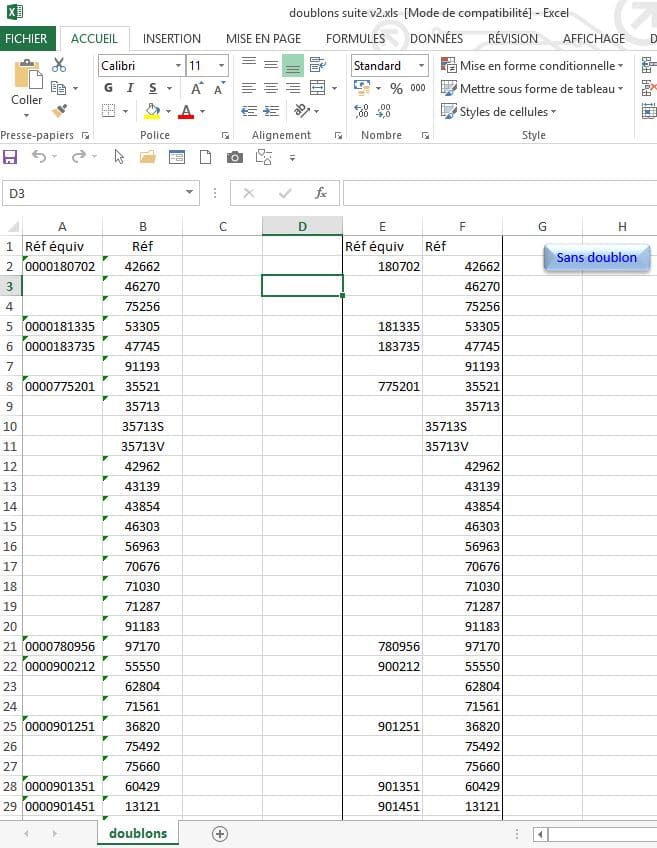
Task: Click the percent style icon
Action: pos(396,88)
